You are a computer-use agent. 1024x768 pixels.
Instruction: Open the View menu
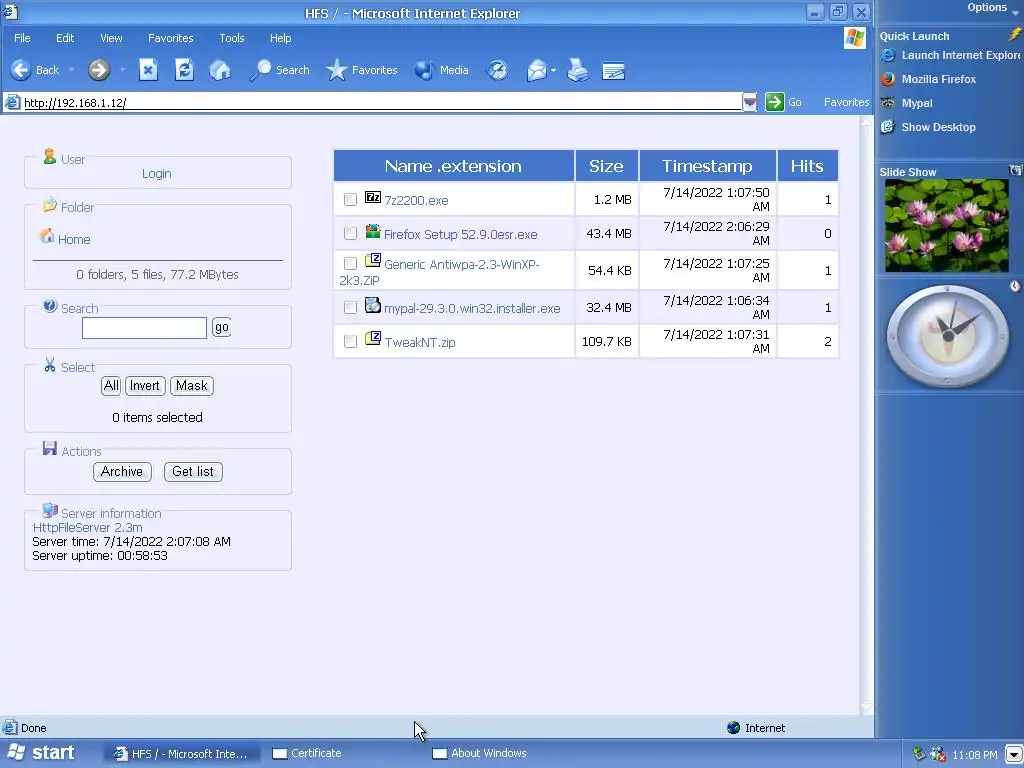point(111,38)
